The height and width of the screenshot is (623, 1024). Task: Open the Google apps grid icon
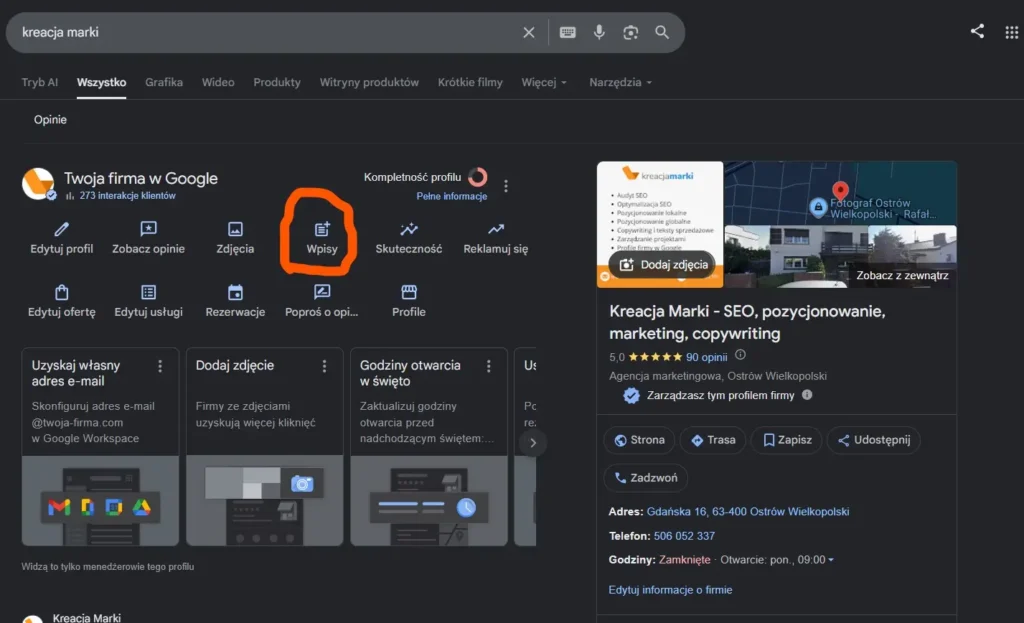pos(1011,32)
